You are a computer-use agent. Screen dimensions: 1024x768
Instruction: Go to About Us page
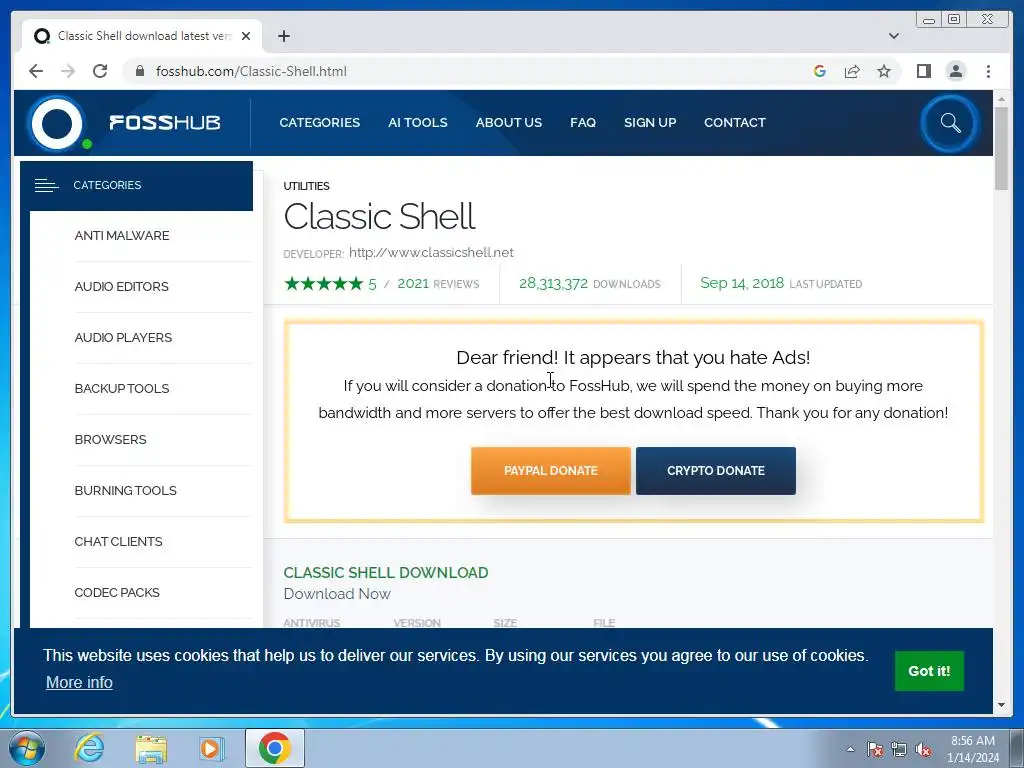[x=509, y=123]
